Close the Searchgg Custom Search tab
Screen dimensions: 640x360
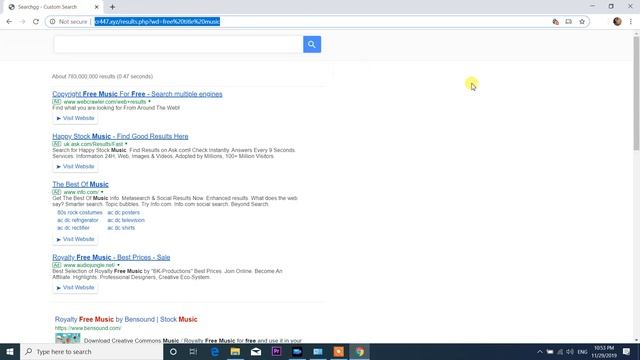click(97, 7)
